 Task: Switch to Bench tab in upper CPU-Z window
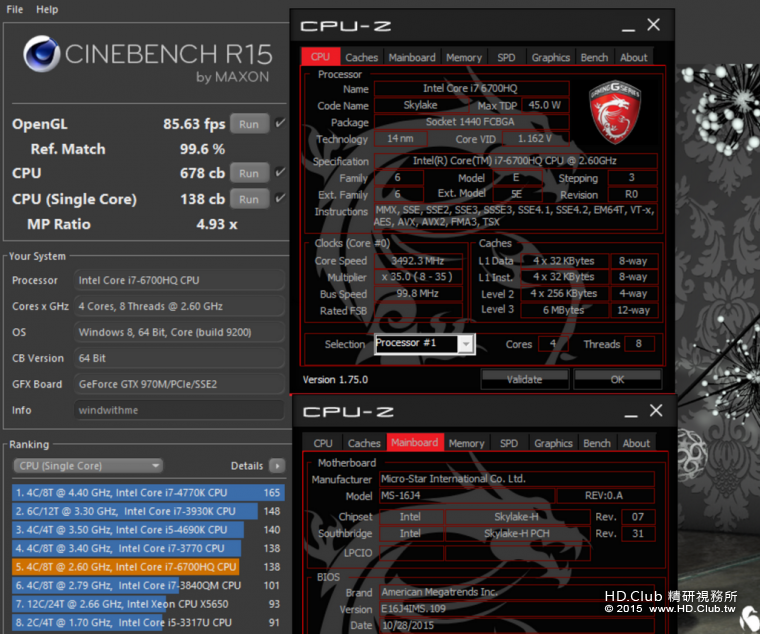click(x=594, y=57)
